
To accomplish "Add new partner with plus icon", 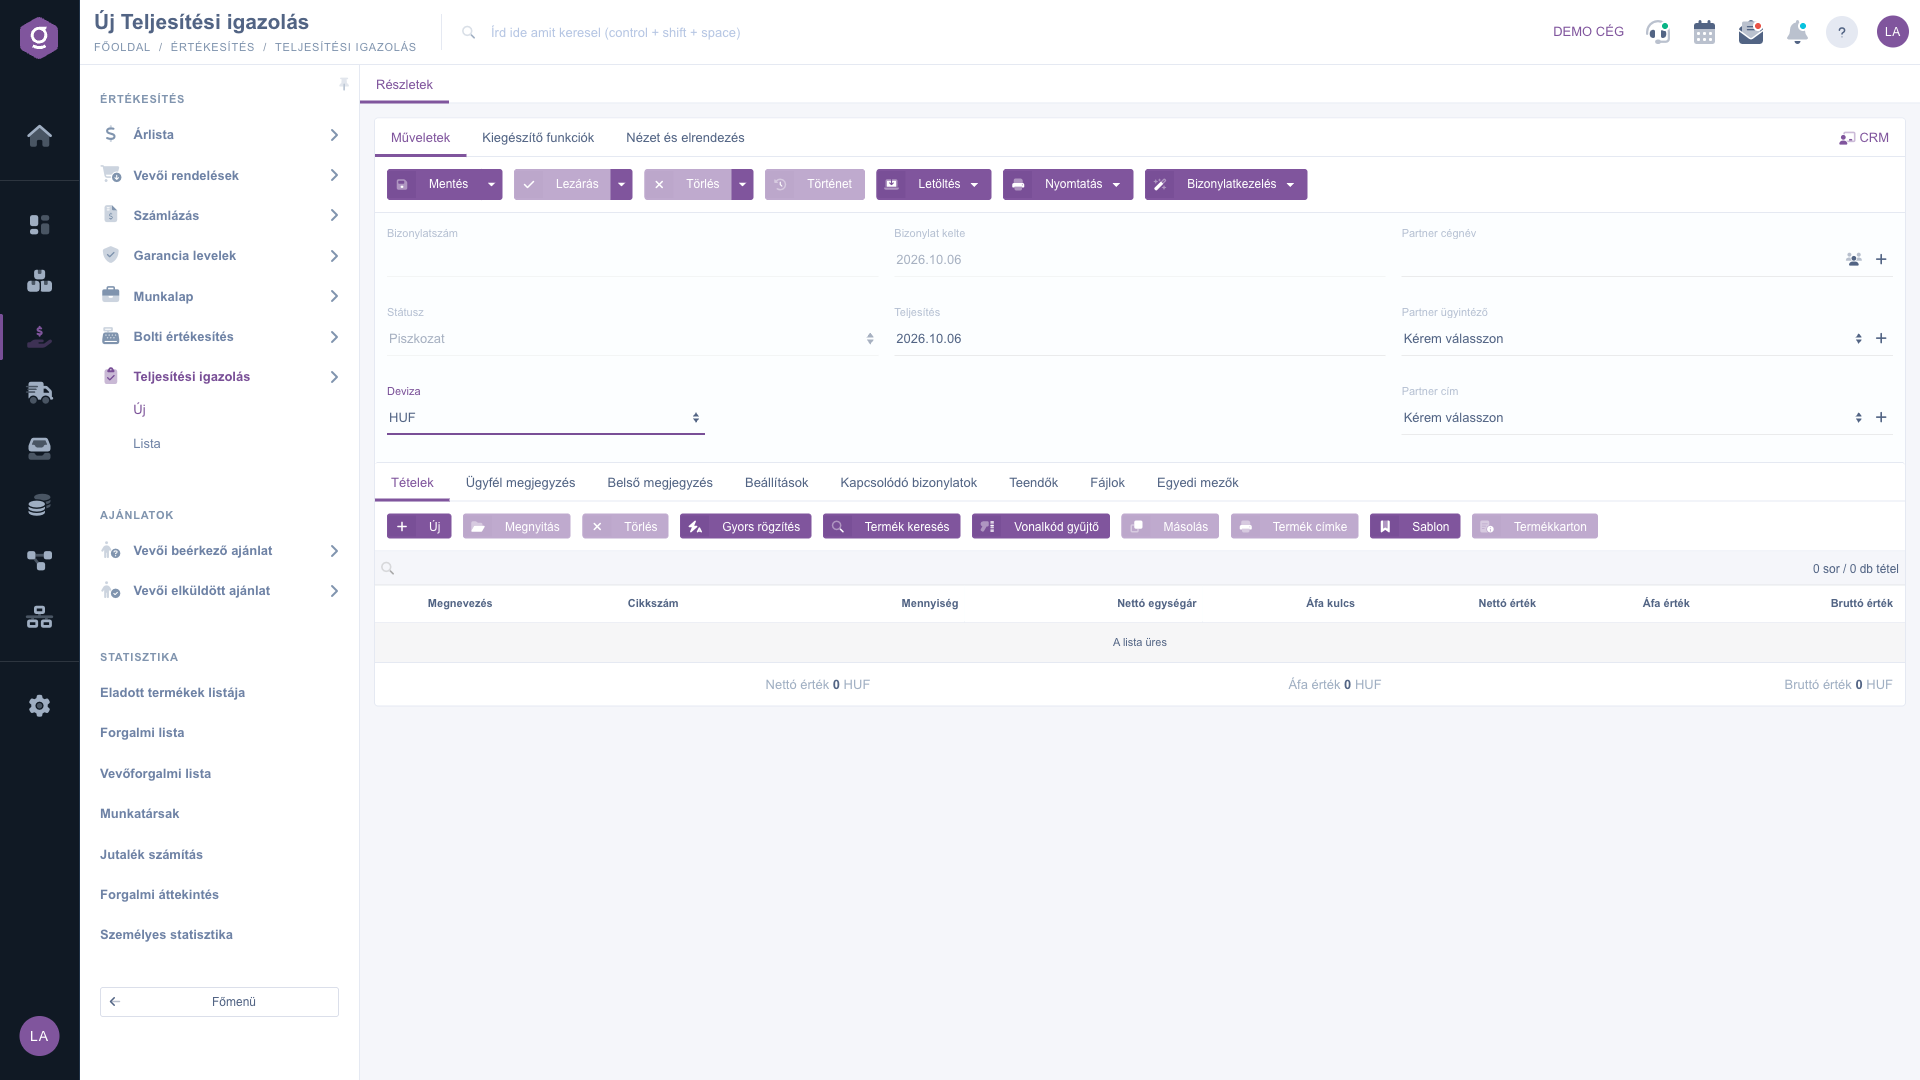I will 1881,260.
